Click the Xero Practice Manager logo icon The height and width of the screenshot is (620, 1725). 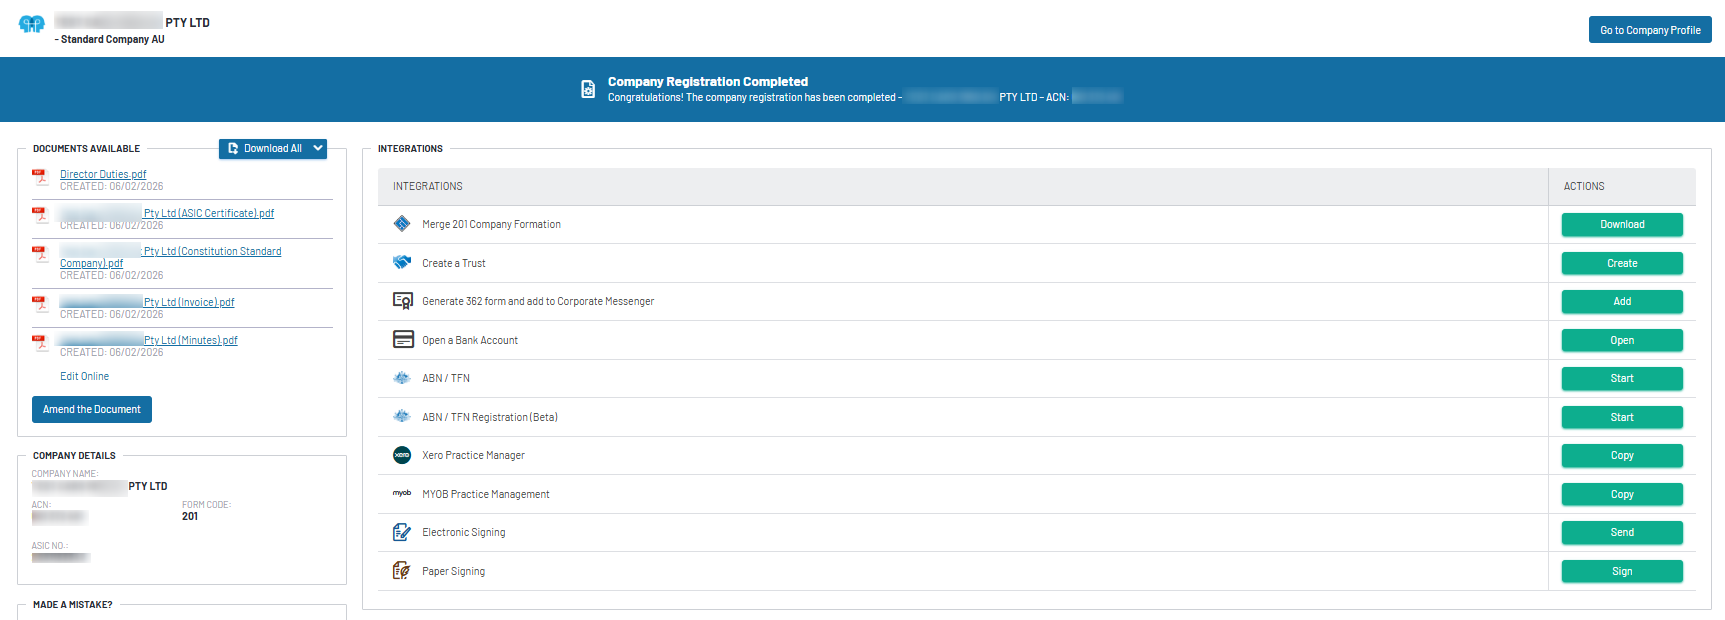402,455
